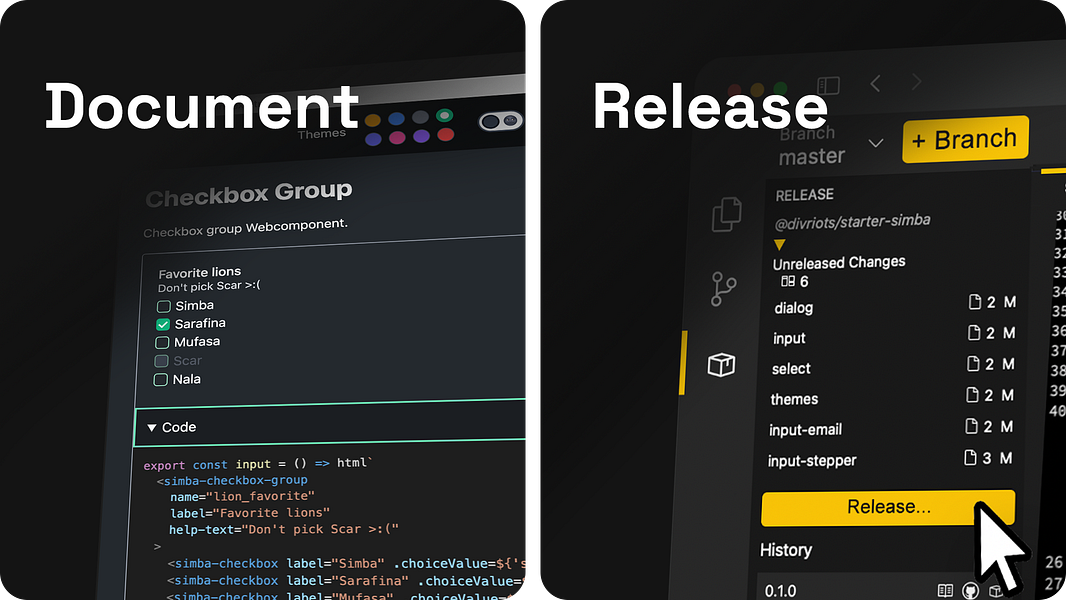Viewport: 1066px width, 600px height.
Task: Toggle the sidebar panel layout icon
Action: [828, 86]
